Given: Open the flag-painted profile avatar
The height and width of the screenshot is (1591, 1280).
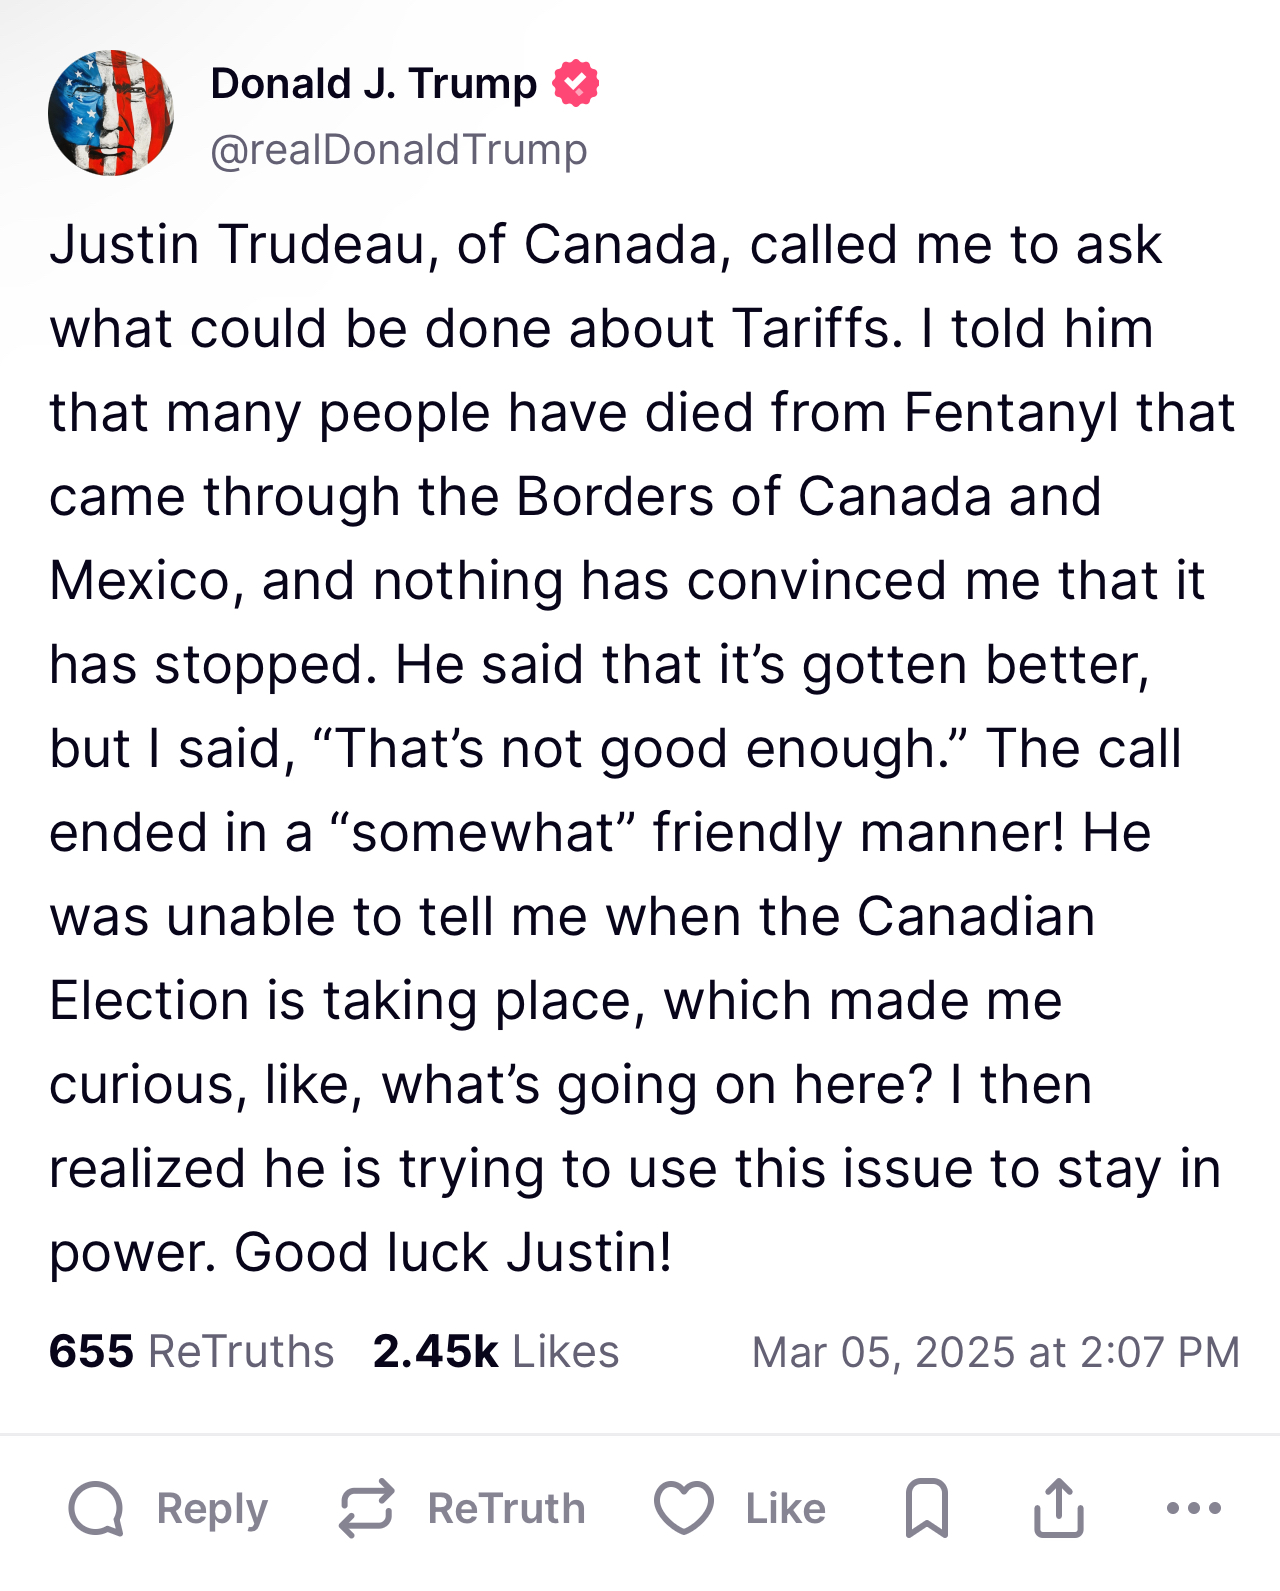Looking at the screenshot, I should click(111, 113).
